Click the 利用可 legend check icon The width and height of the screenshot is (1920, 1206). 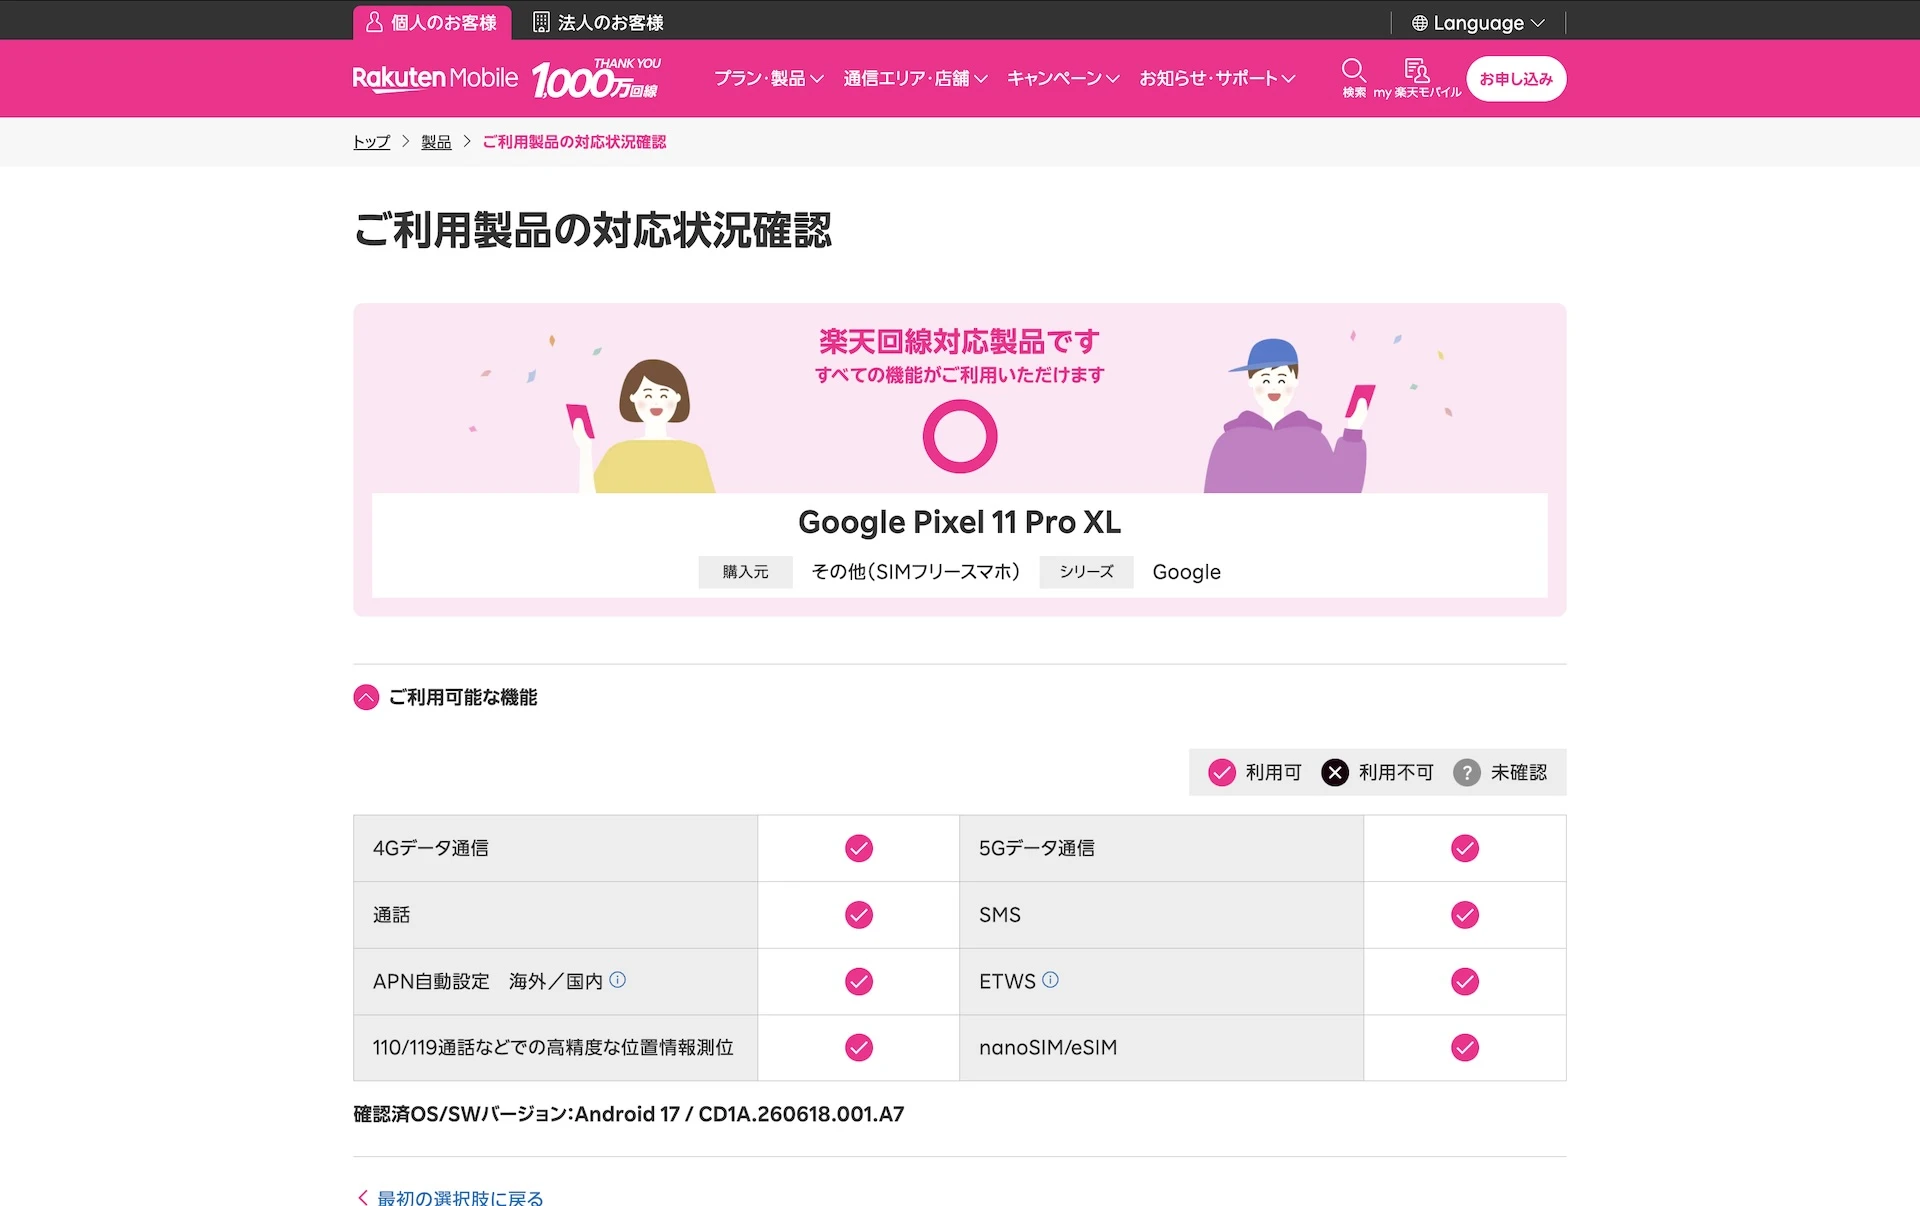click(x=1222, y=772)
